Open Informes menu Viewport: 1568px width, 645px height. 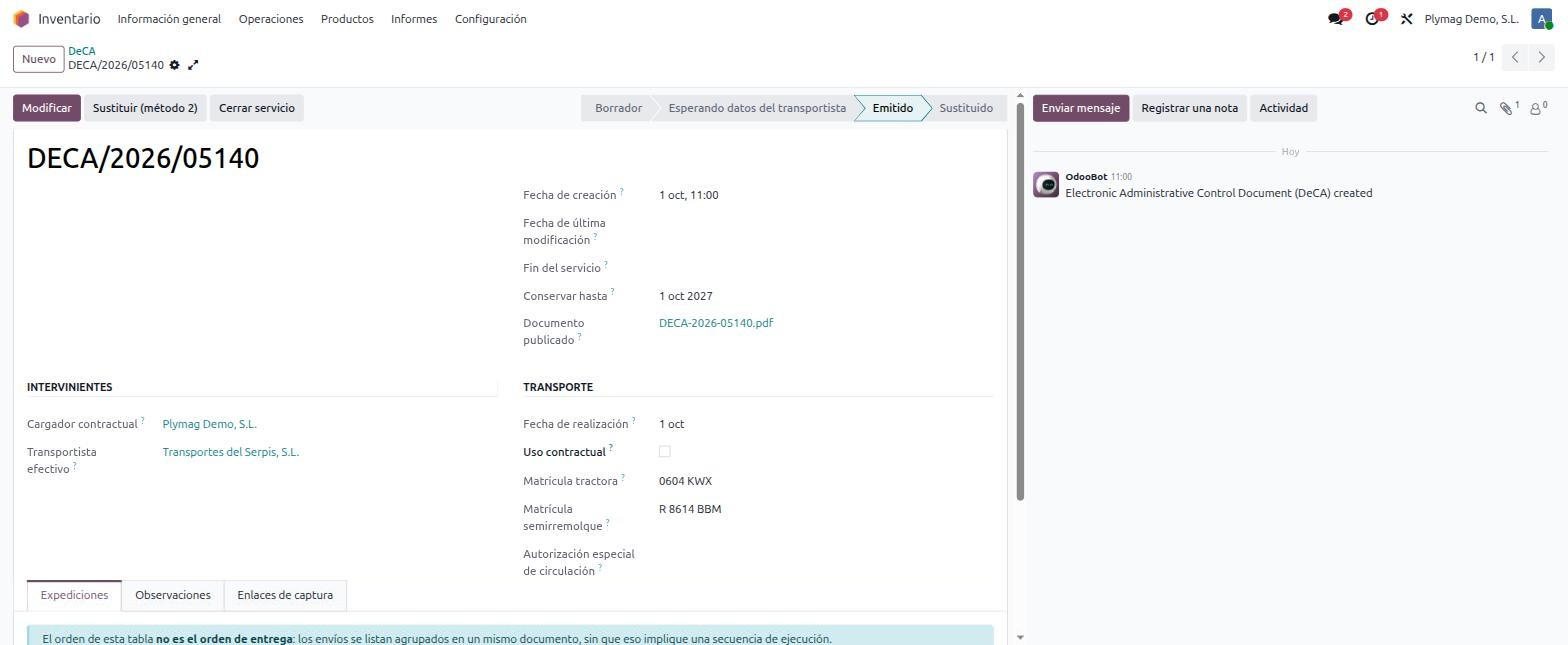(x=414, y=19)
